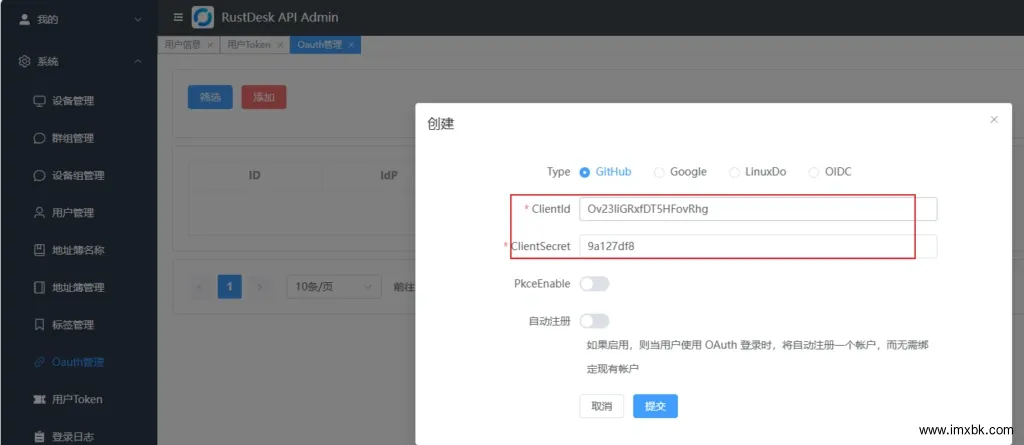Select the LinuxDo type radio button
This screenshot has height=445, width=1024.
pos(733,173)
